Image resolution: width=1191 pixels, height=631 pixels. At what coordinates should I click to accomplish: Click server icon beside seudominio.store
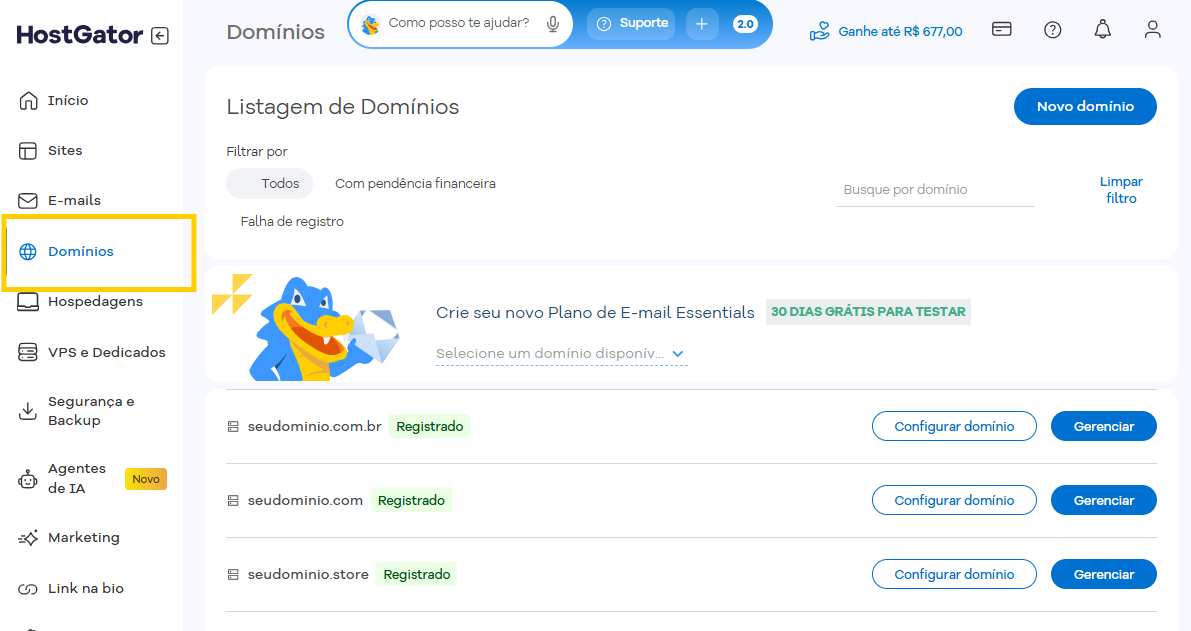coord(233,575)
